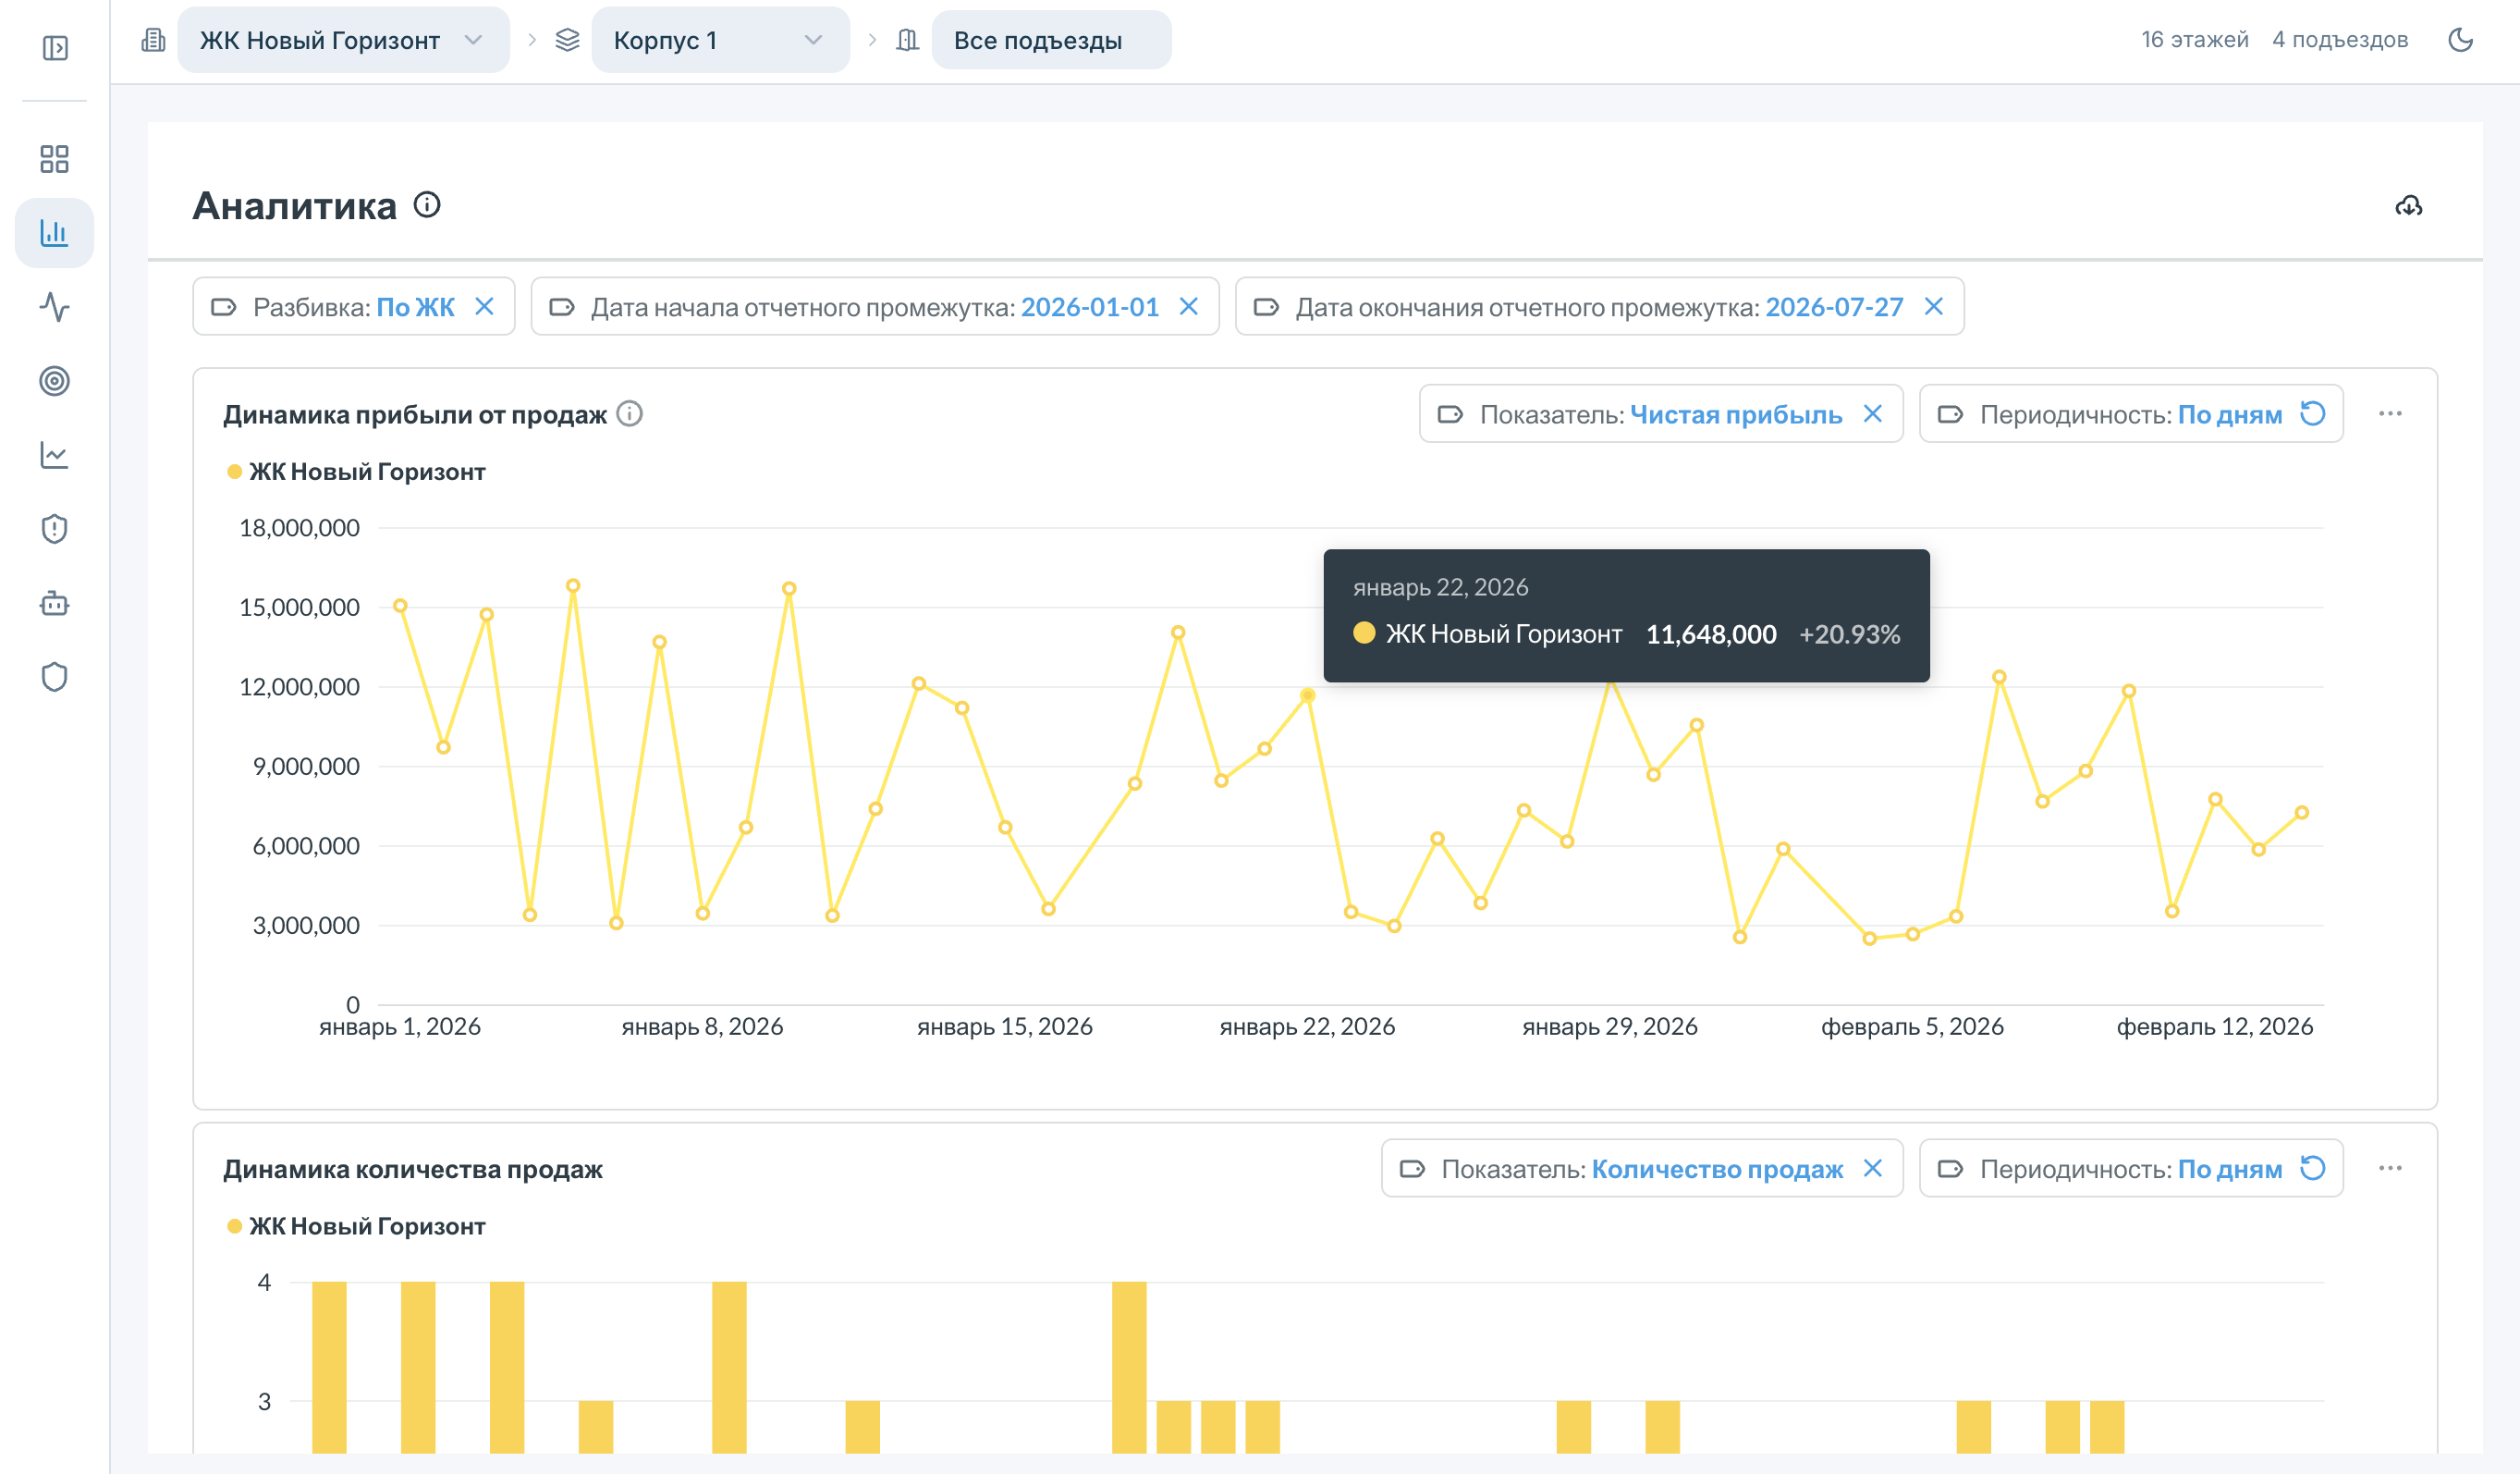
Task: Toggle dark mode moon icon
Action: pyautogui.click(x=2460, y=40)
